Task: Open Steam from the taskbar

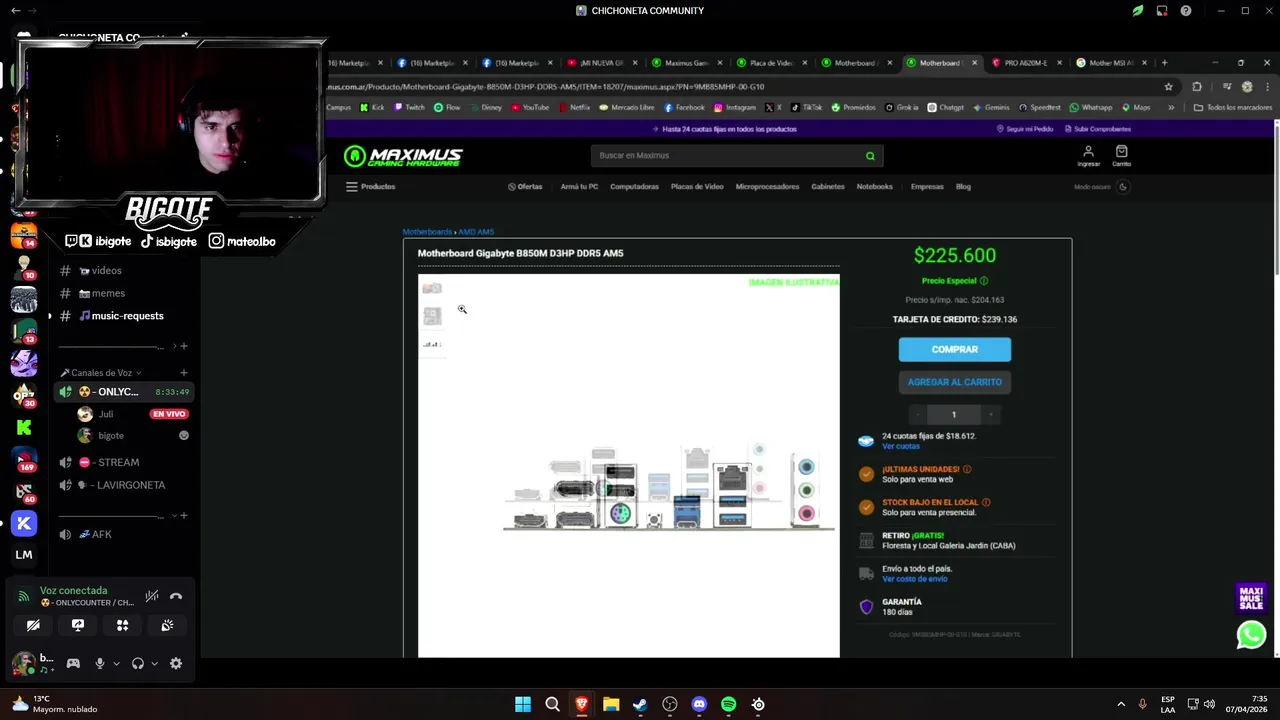Action: coord(640,704)
